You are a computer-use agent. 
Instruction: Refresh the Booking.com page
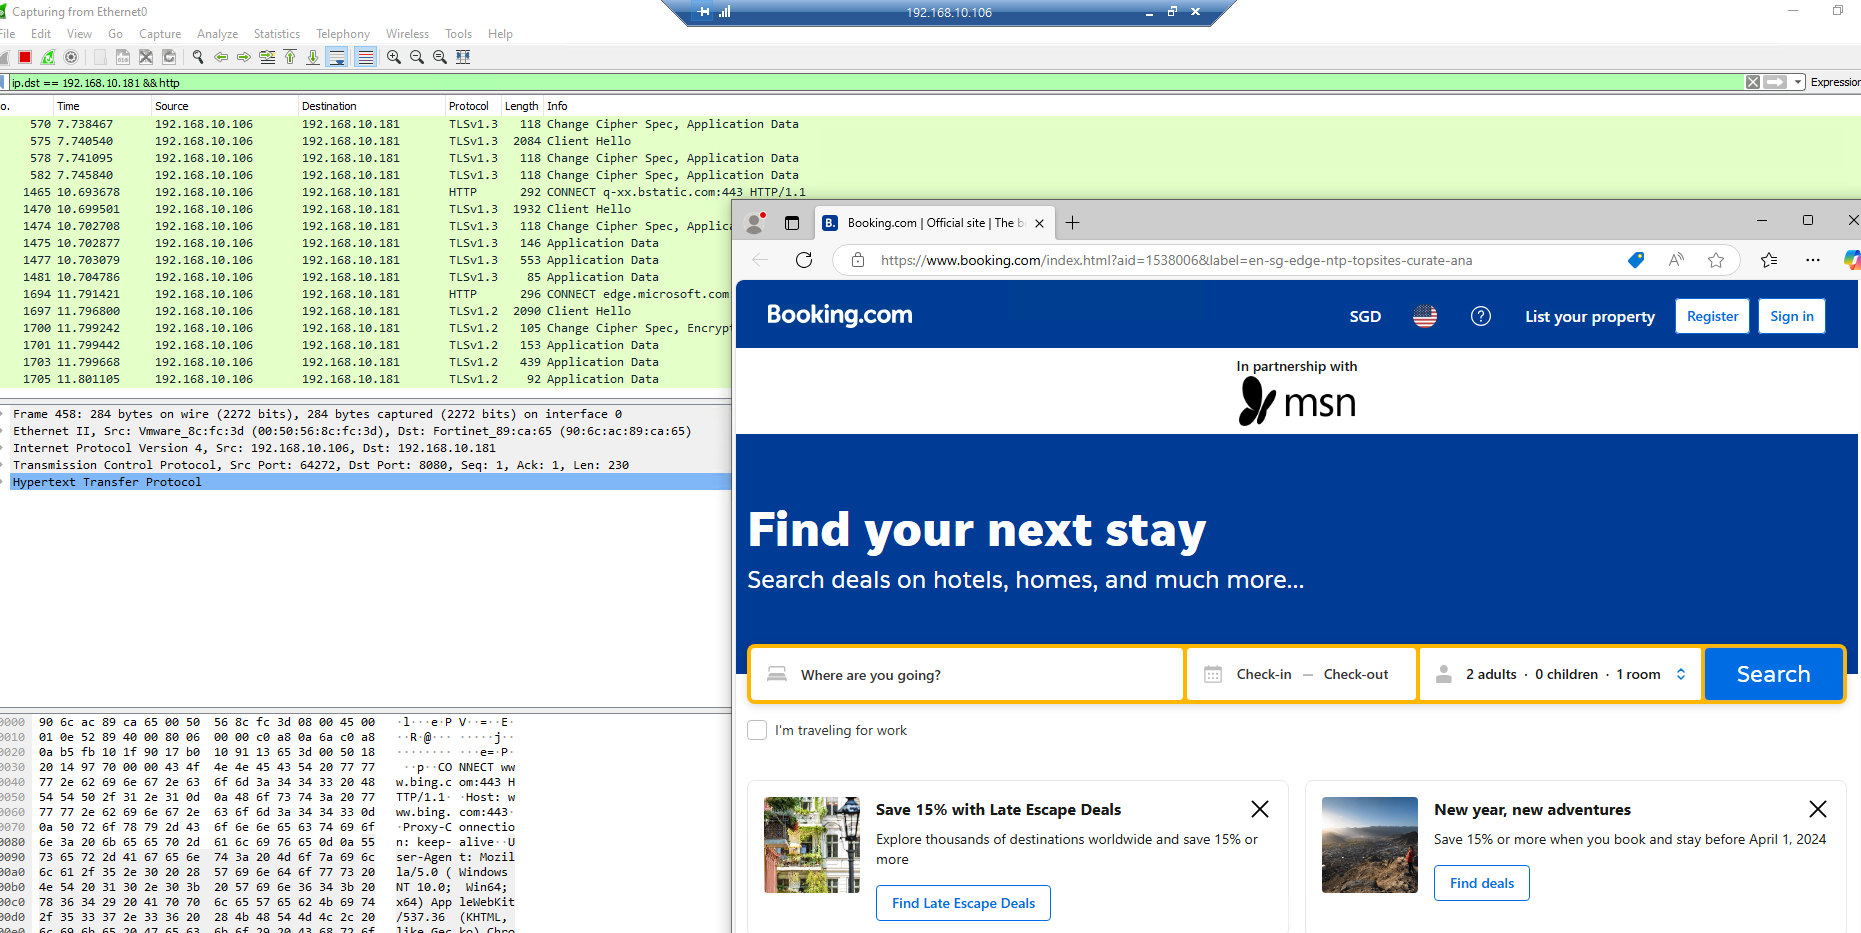[x=804, y=260]
